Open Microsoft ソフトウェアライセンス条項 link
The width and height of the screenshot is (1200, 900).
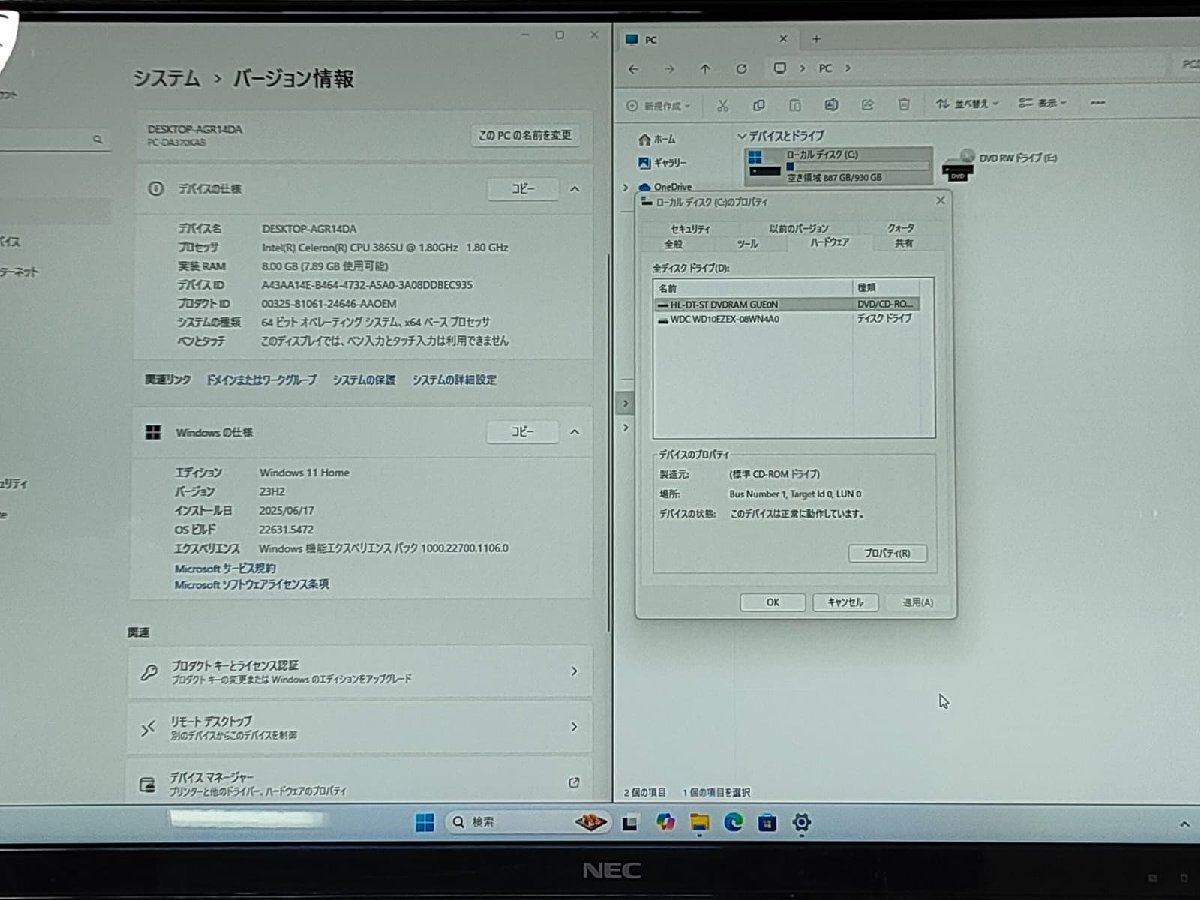click(252, 584)
